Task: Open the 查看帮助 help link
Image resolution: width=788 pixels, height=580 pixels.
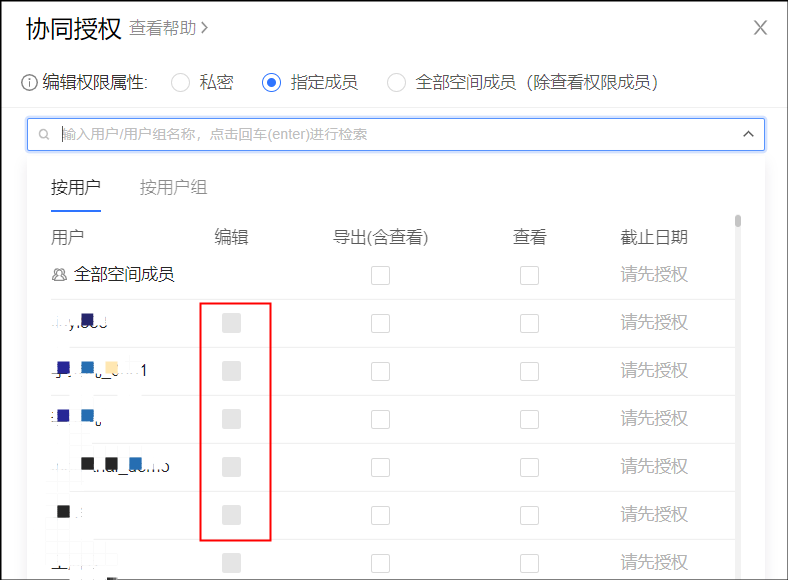Action: pyautogui.click(x=163, y=28)
